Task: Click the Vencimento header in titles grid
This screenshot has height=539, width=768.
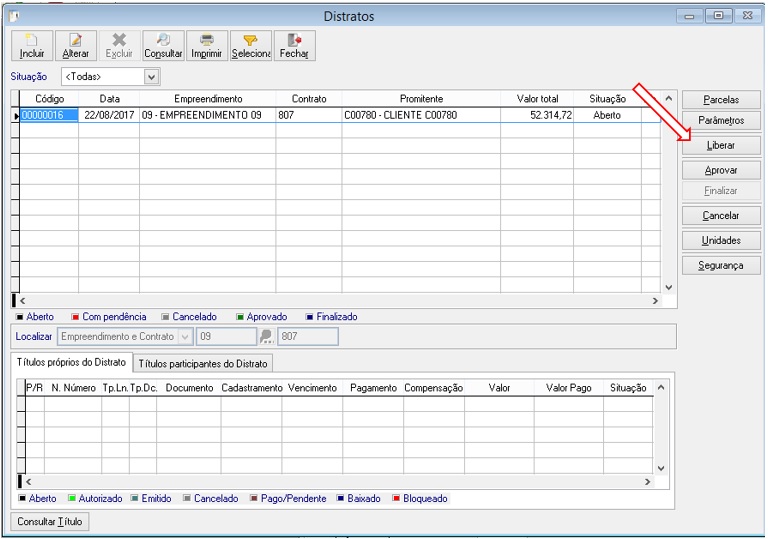Action: tap(312, 388)
